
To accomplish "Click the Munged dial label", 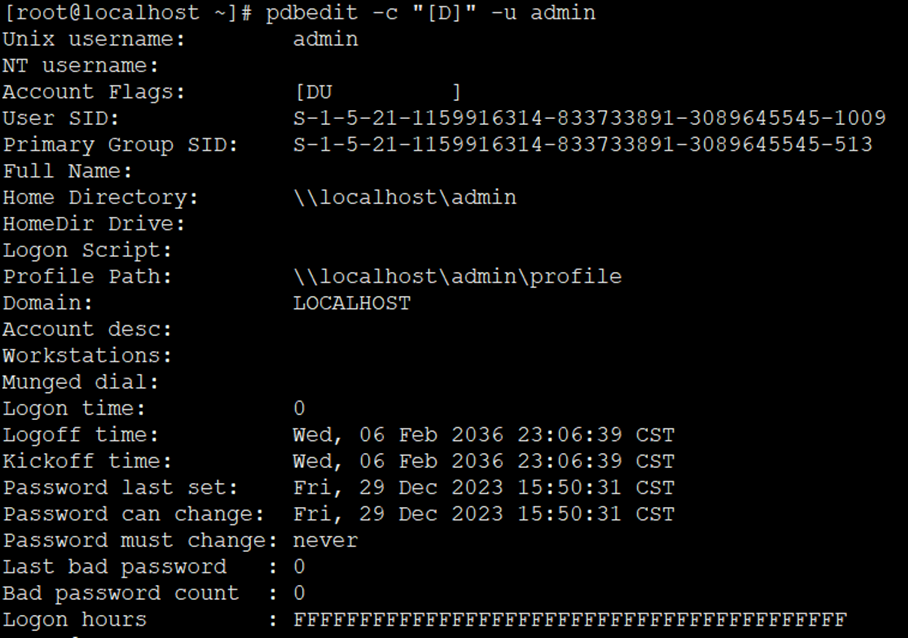I will [x=80, y=382].
